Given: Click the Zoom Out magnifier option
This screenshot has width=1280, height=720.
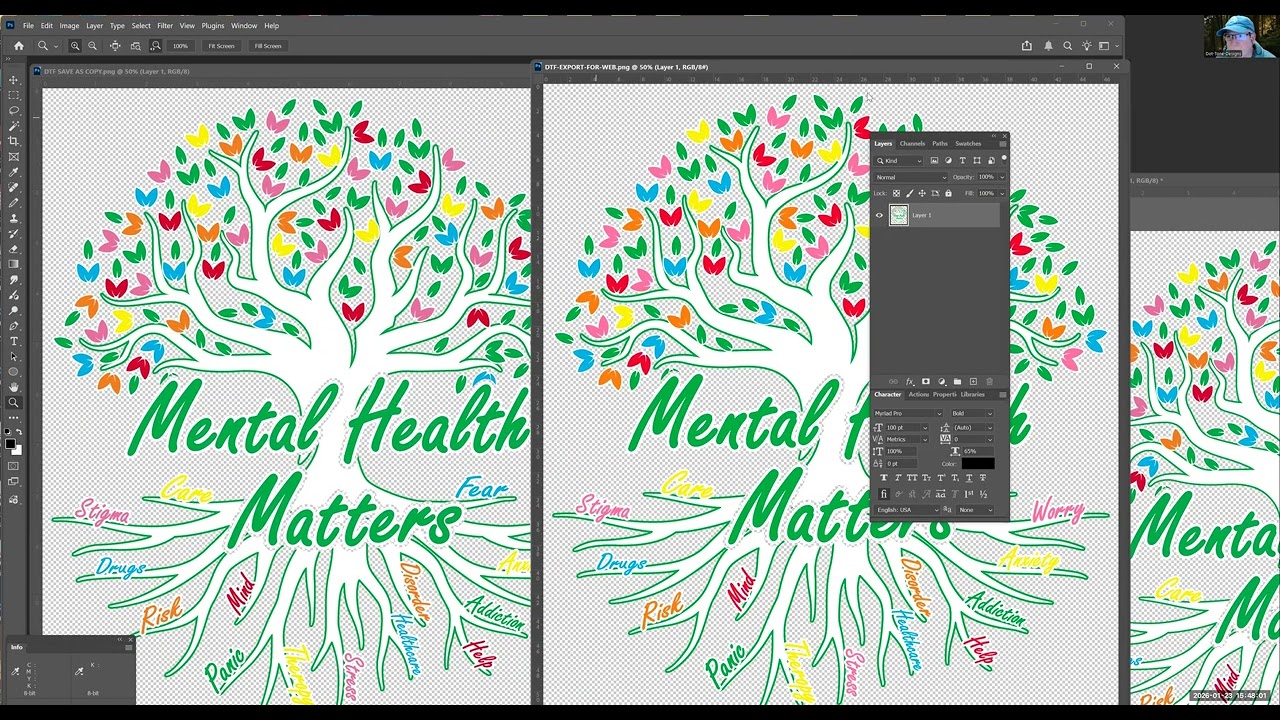Looking at the screenshot, I should tap(93, 46).
